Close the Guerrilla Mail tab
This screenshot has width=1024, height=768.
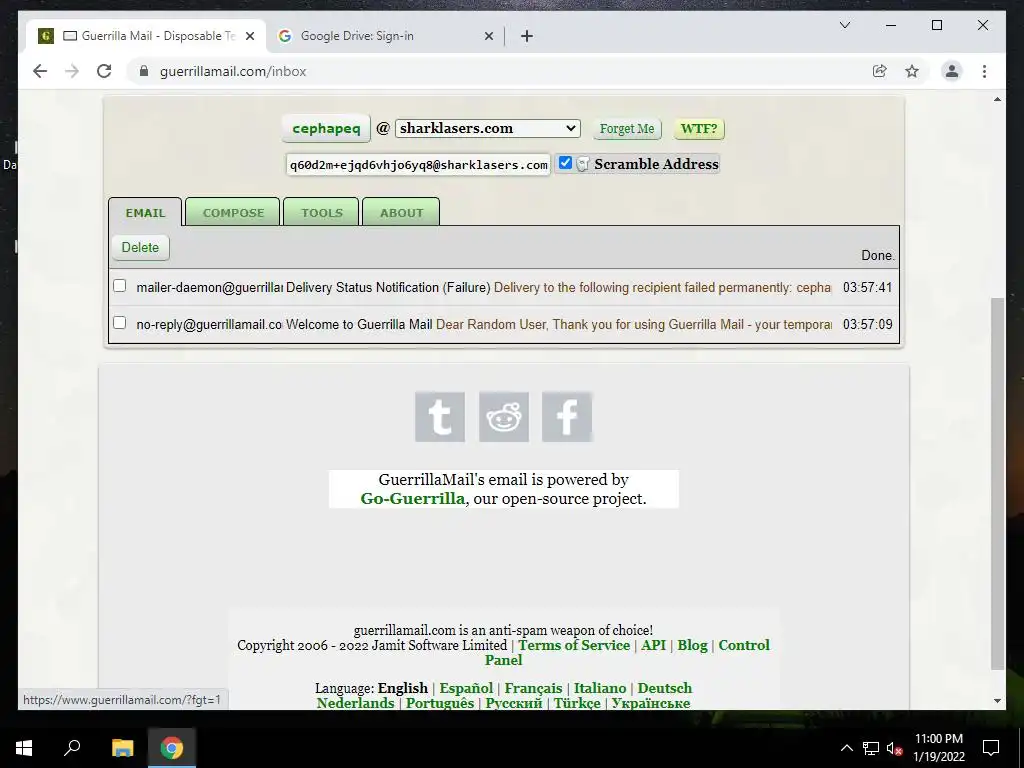pyautogui.click(x=249, y=36)
